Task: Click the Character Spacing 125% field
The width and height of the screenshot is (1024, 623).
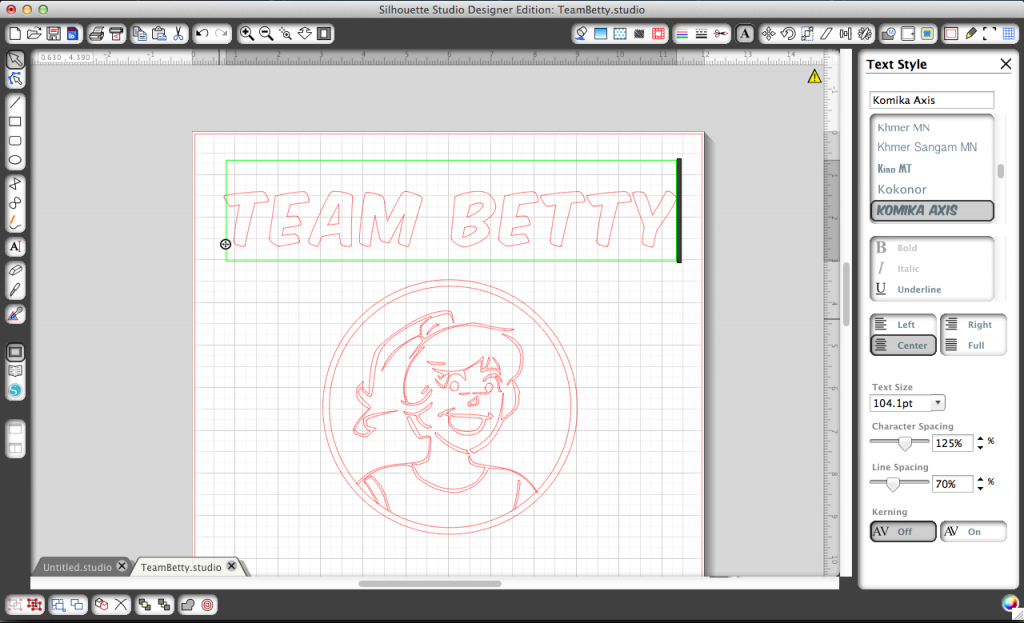Action: (952, 443)
